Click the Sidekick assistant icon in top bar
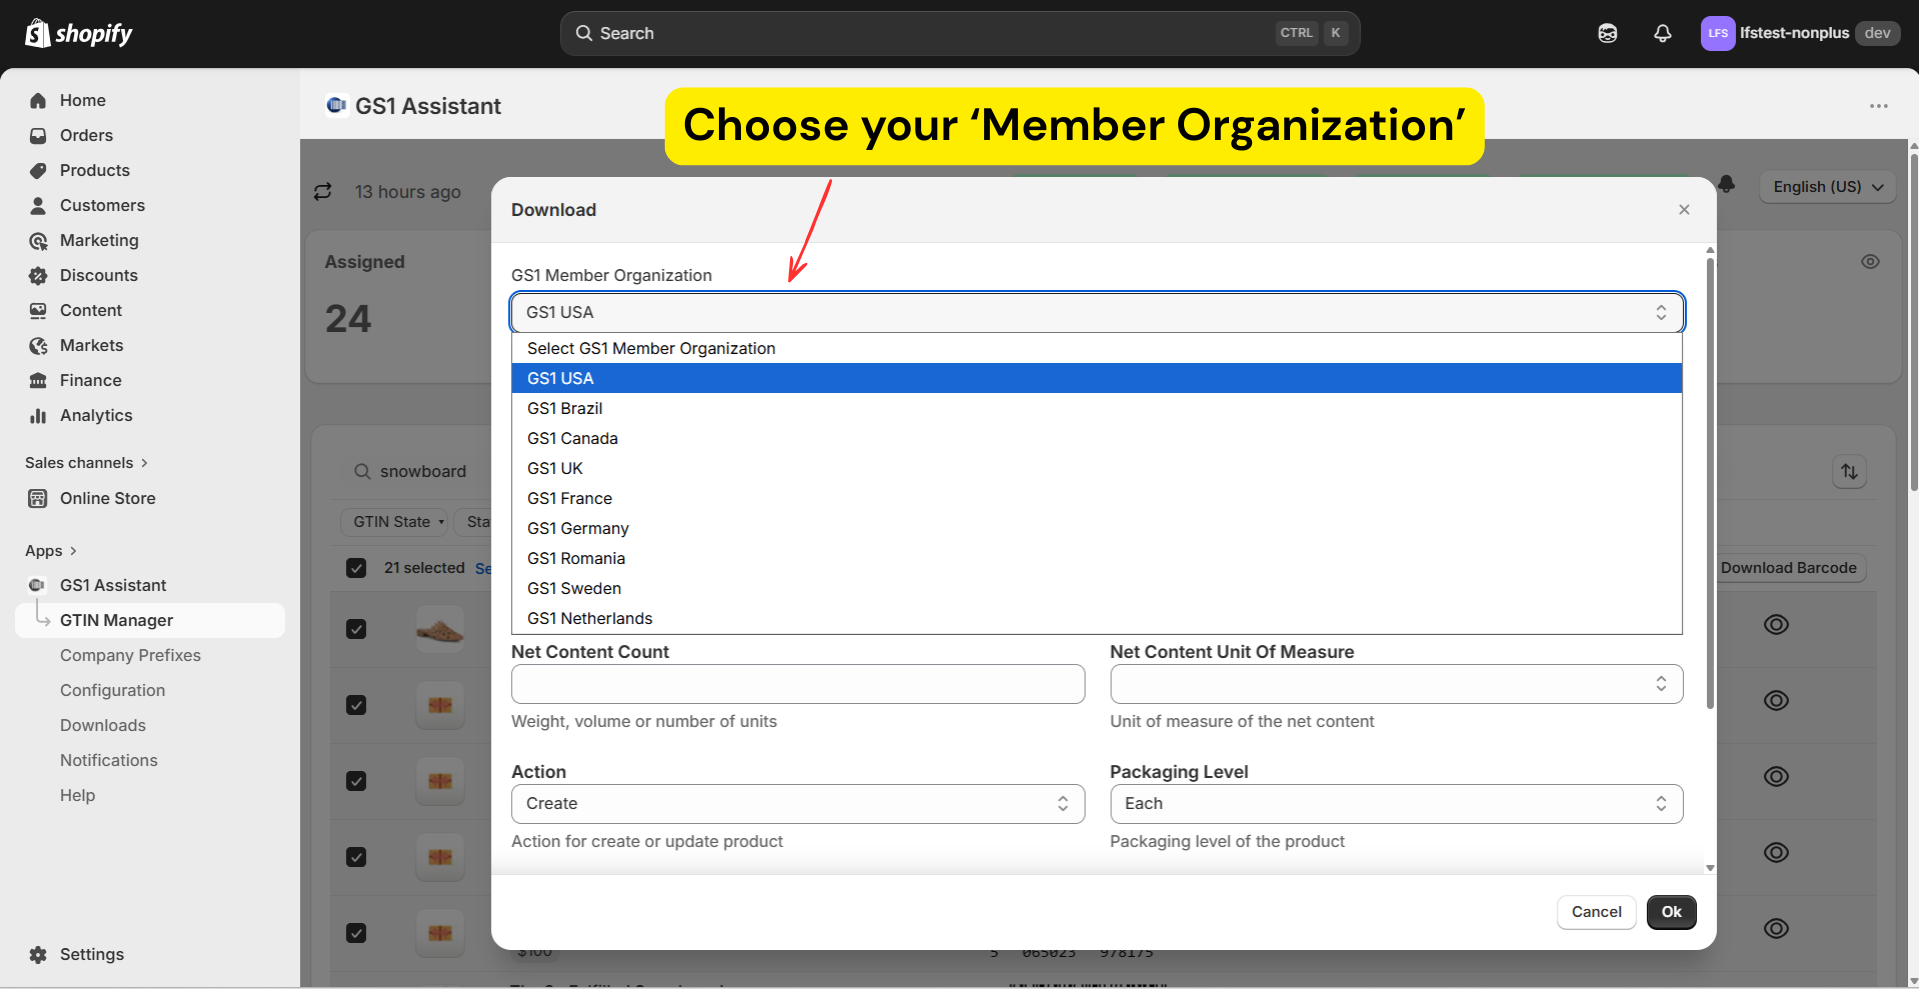Viewport: 1919px width, 989px height. tap(1607, 33)
